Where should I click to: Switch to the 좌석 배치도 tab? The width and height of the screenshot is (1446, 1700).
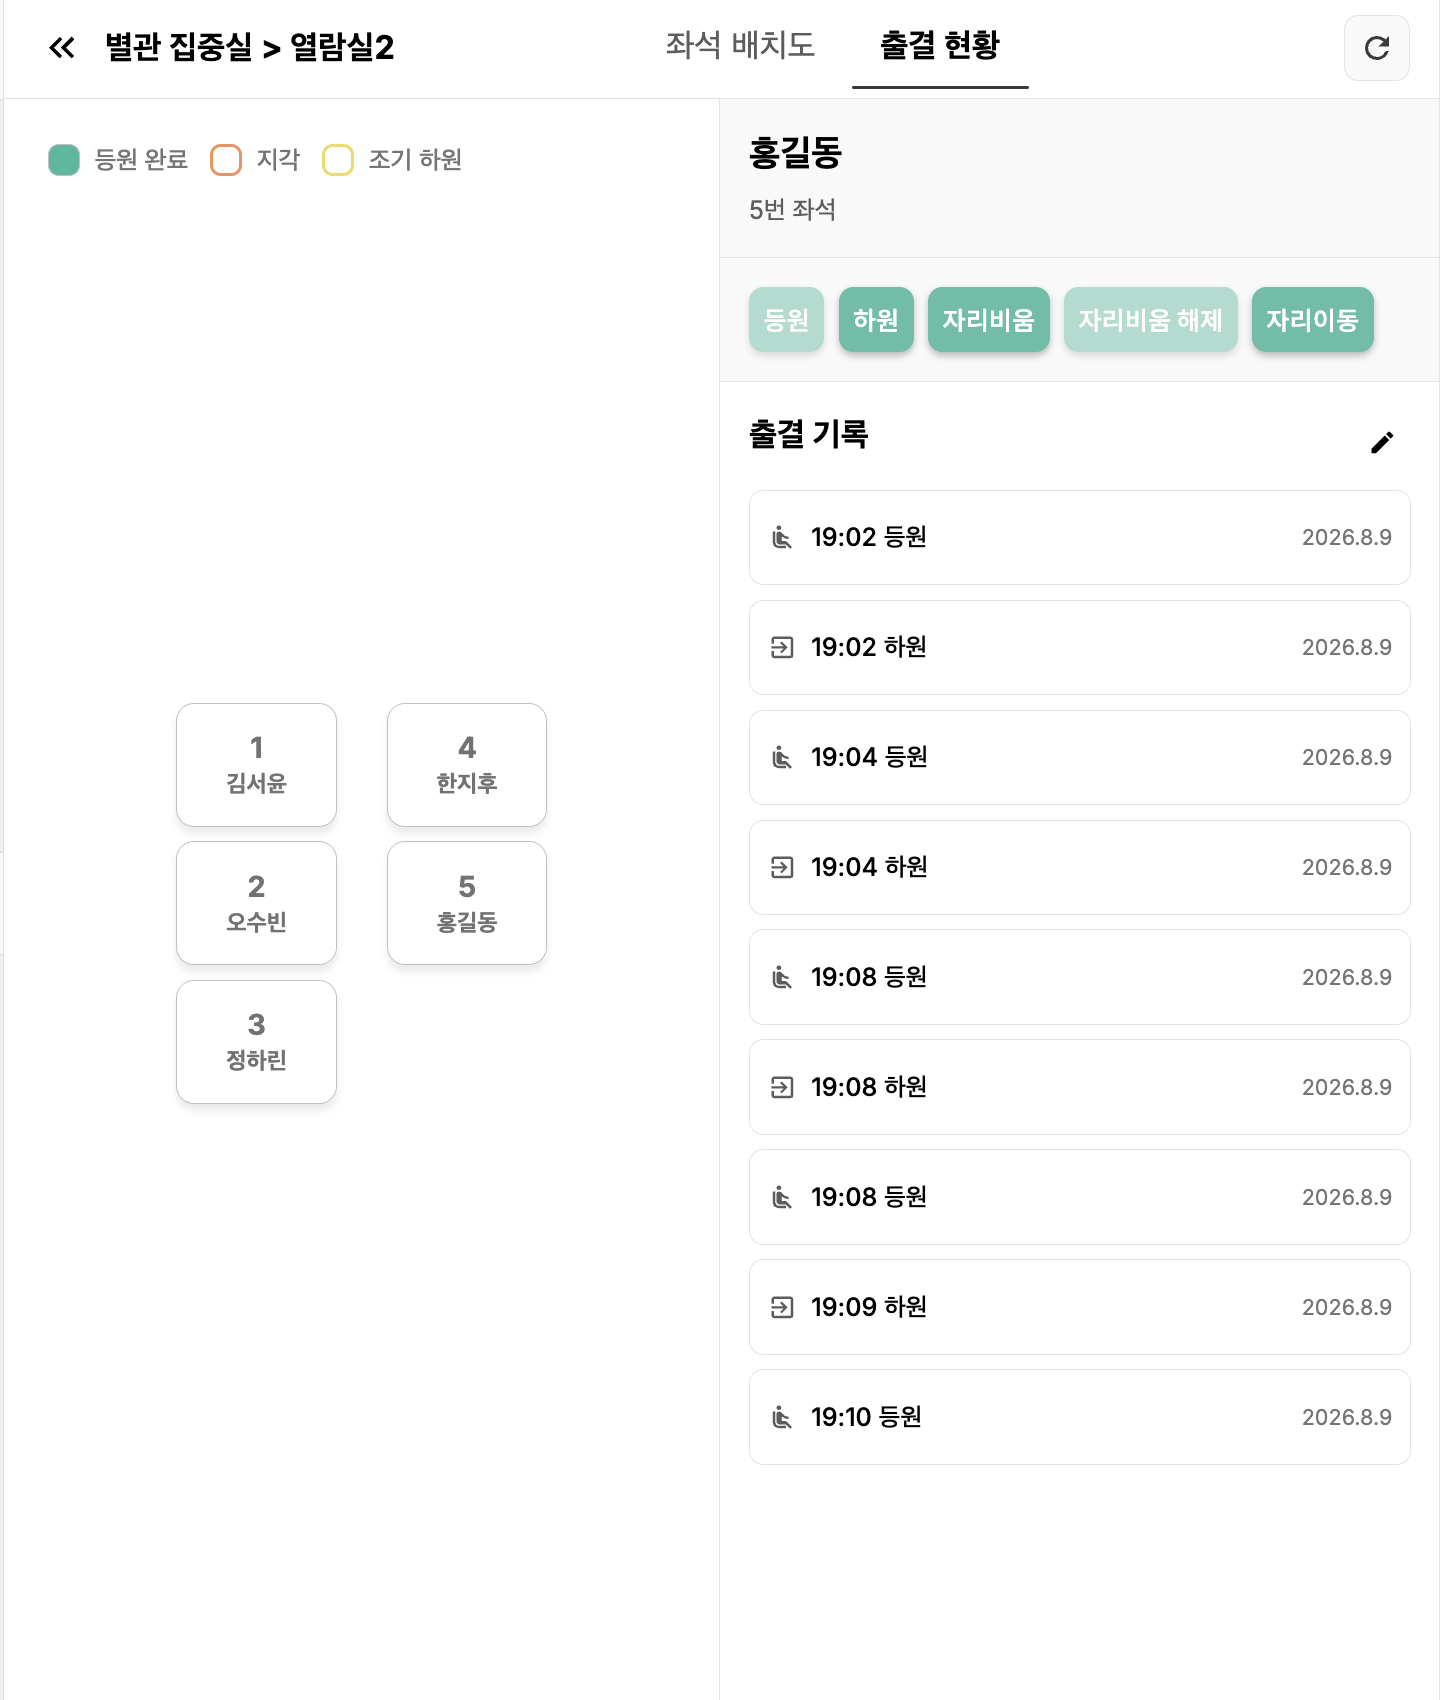pyautogui.click(x=740, y=45)
